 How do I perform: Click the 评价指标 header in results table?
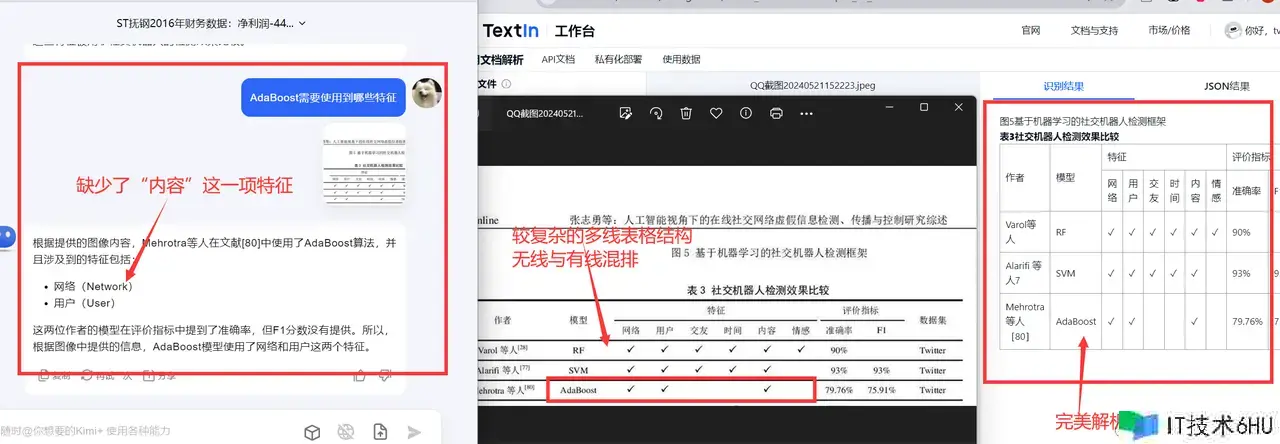point(1251,157)
